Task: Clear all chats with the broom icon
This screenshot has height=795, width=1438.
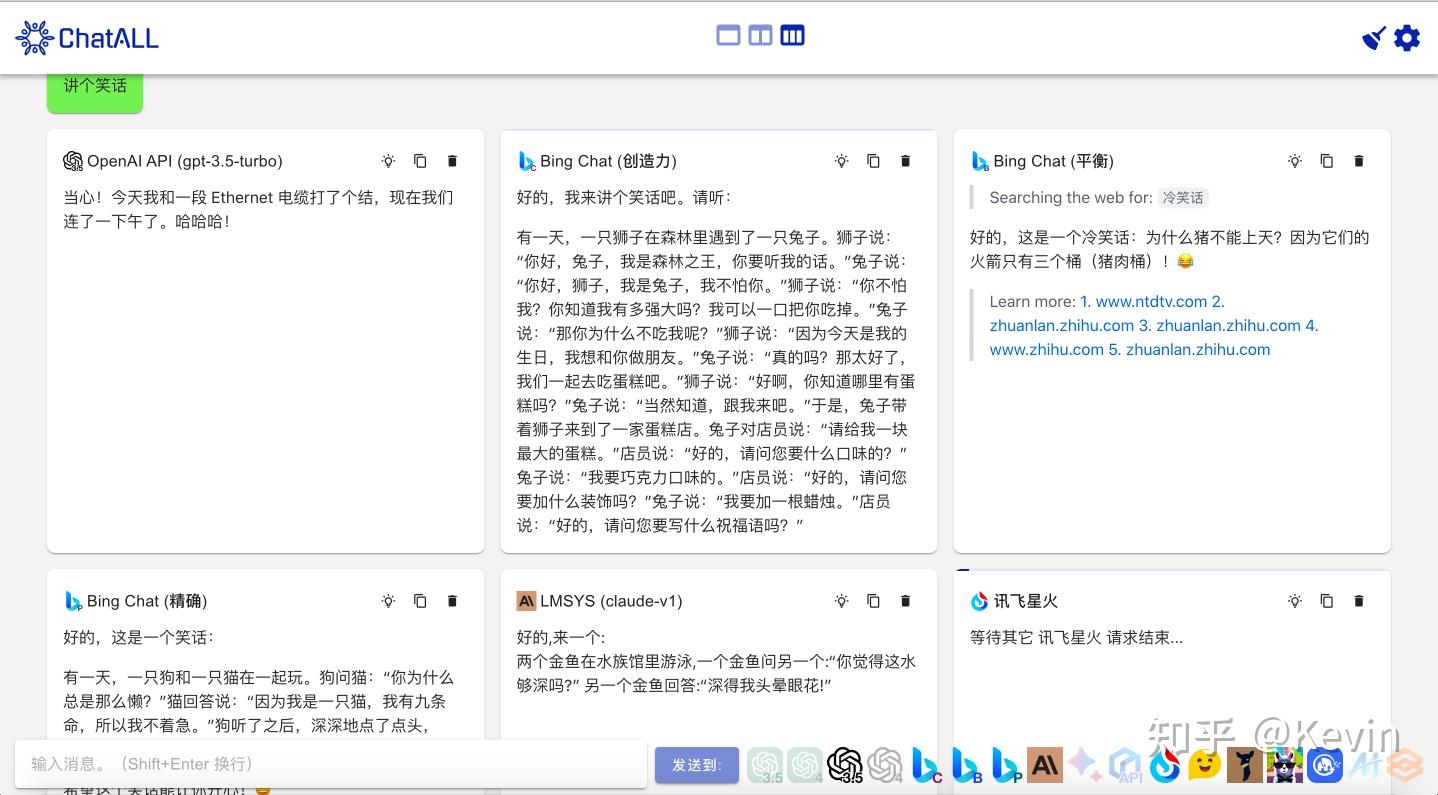Action: pyautogui.click(x=1374, y=37)
